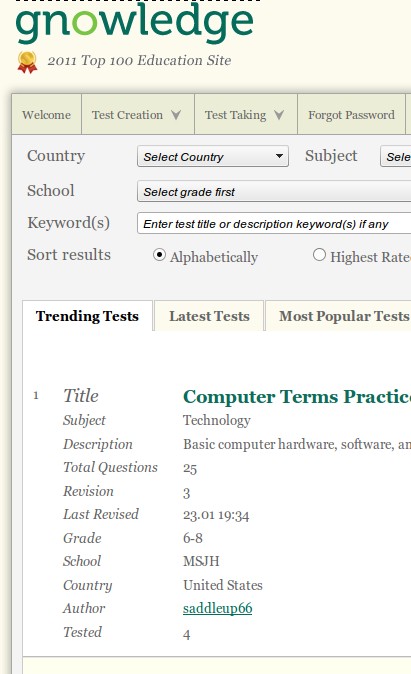Select the Highest Rated sort option
This screenshot has width=411, height=674.
click(x=319, y=255)
